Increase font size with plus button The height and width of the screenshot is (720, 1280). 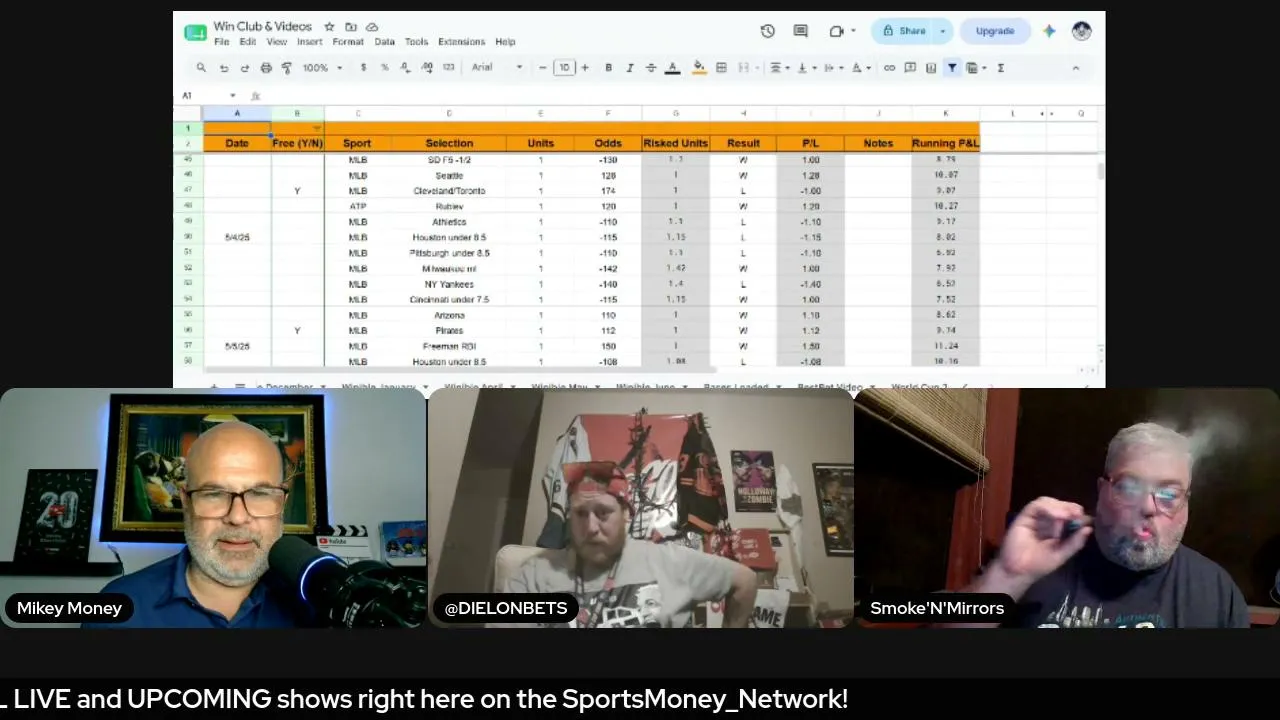(586, 68)
